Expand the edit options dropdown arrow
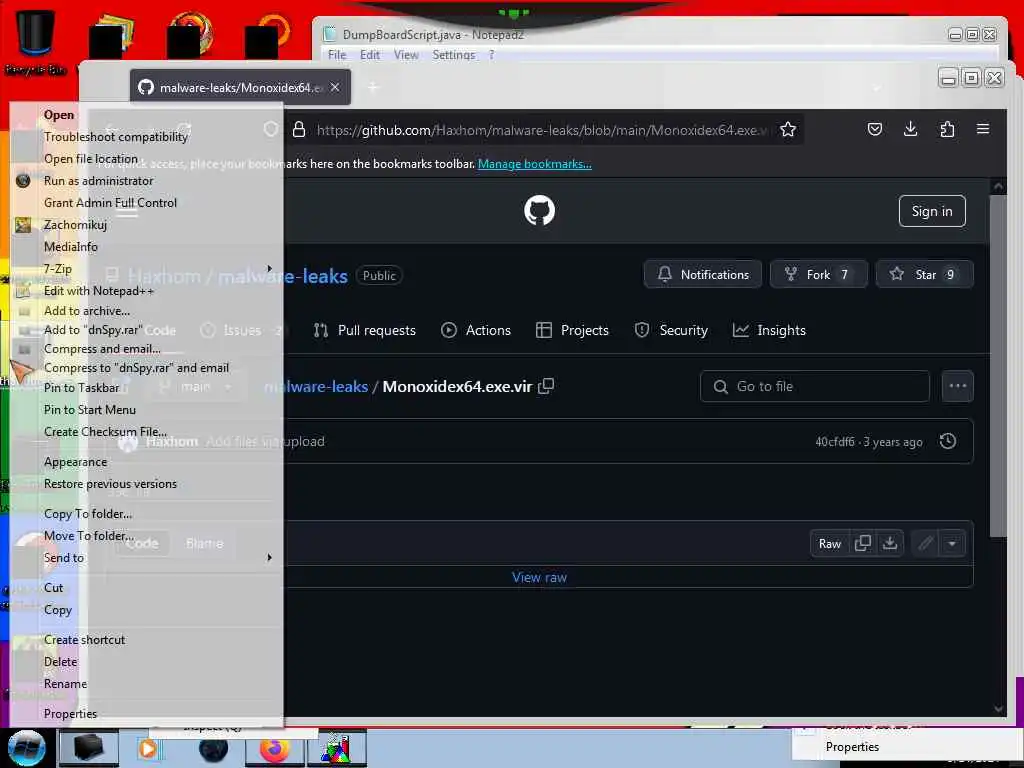Image resolution: width=1024 pixels, height=768 pixels. (952, 543)
